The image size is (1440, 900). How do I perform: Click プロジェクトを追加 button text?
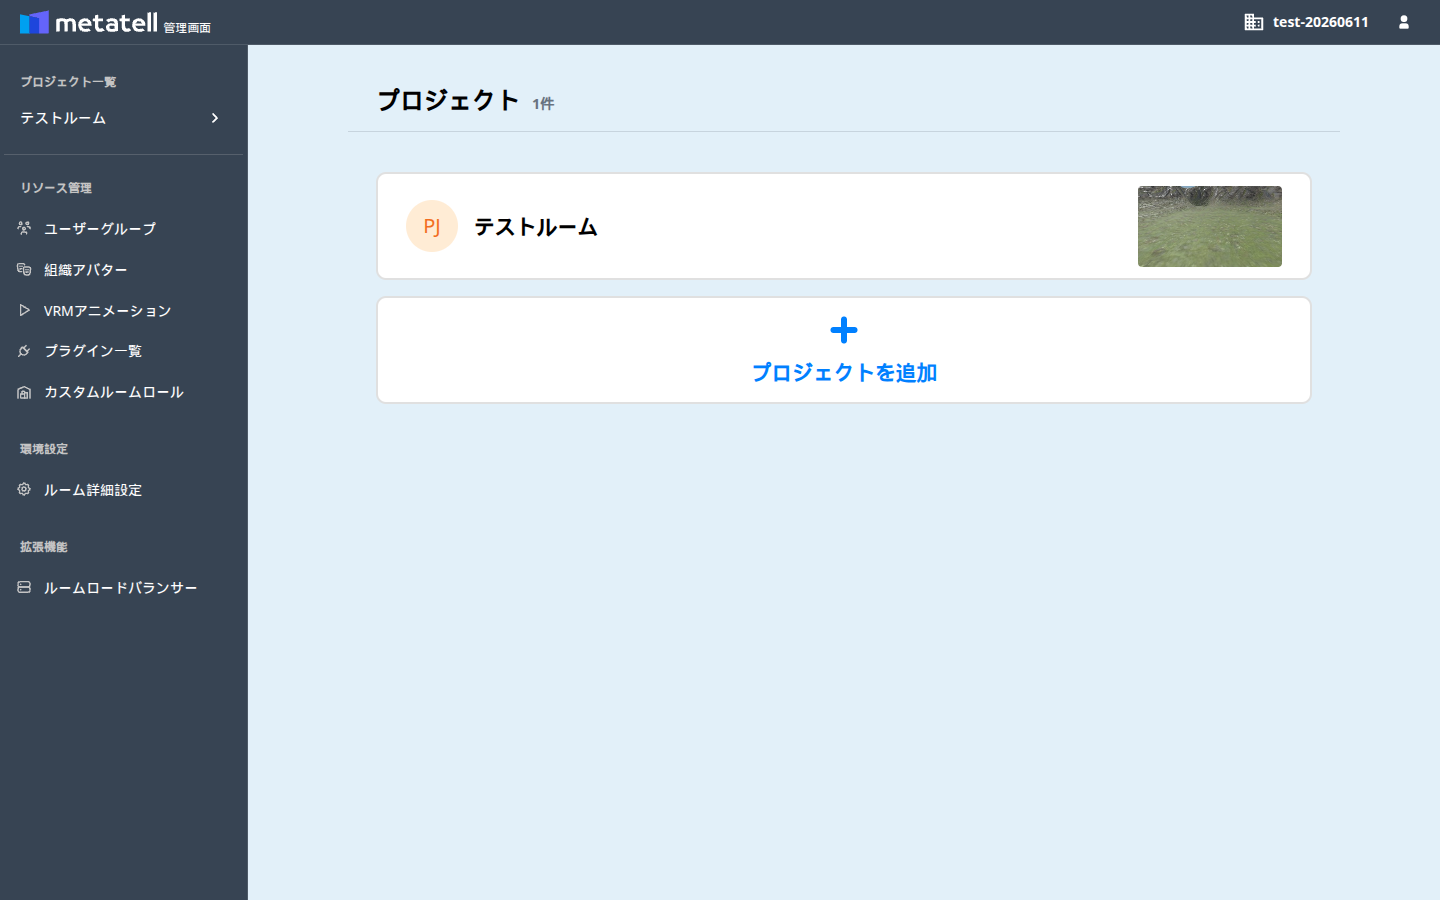[844, 372]
